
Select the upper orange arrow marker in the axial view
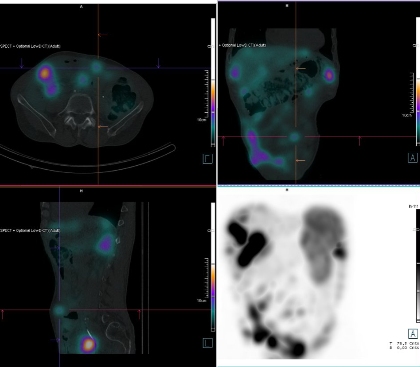coord(103,34)
